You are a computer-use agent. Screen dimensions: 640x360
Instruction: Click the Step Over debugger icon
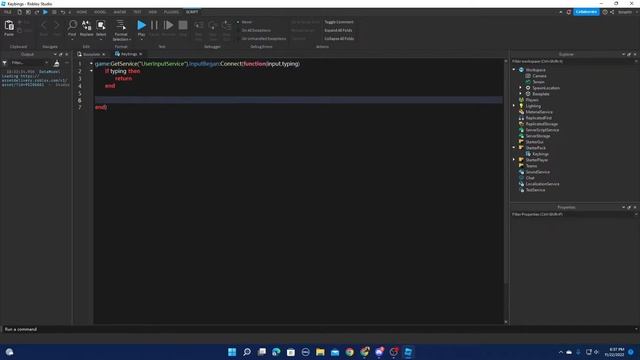(213, 26)
